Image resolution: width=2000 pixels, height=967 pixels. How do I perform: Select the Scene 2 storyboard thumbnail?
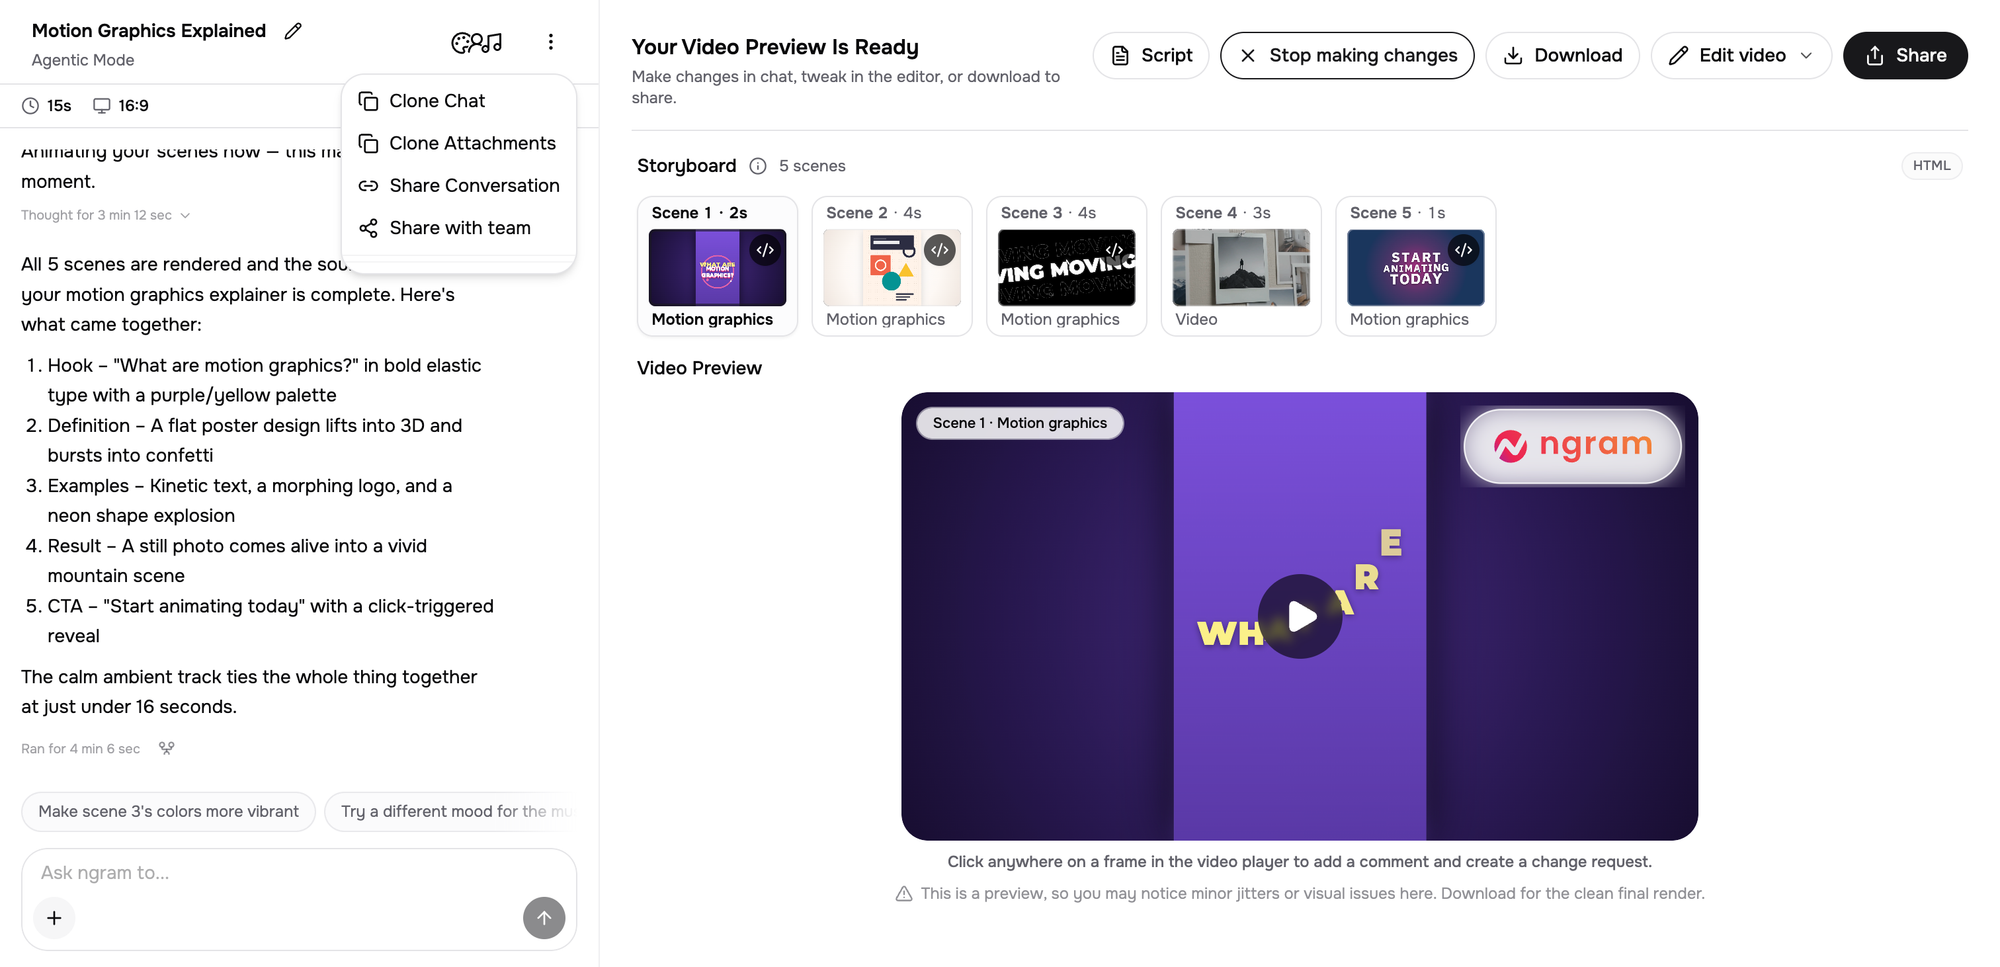(x=892, y=267)
